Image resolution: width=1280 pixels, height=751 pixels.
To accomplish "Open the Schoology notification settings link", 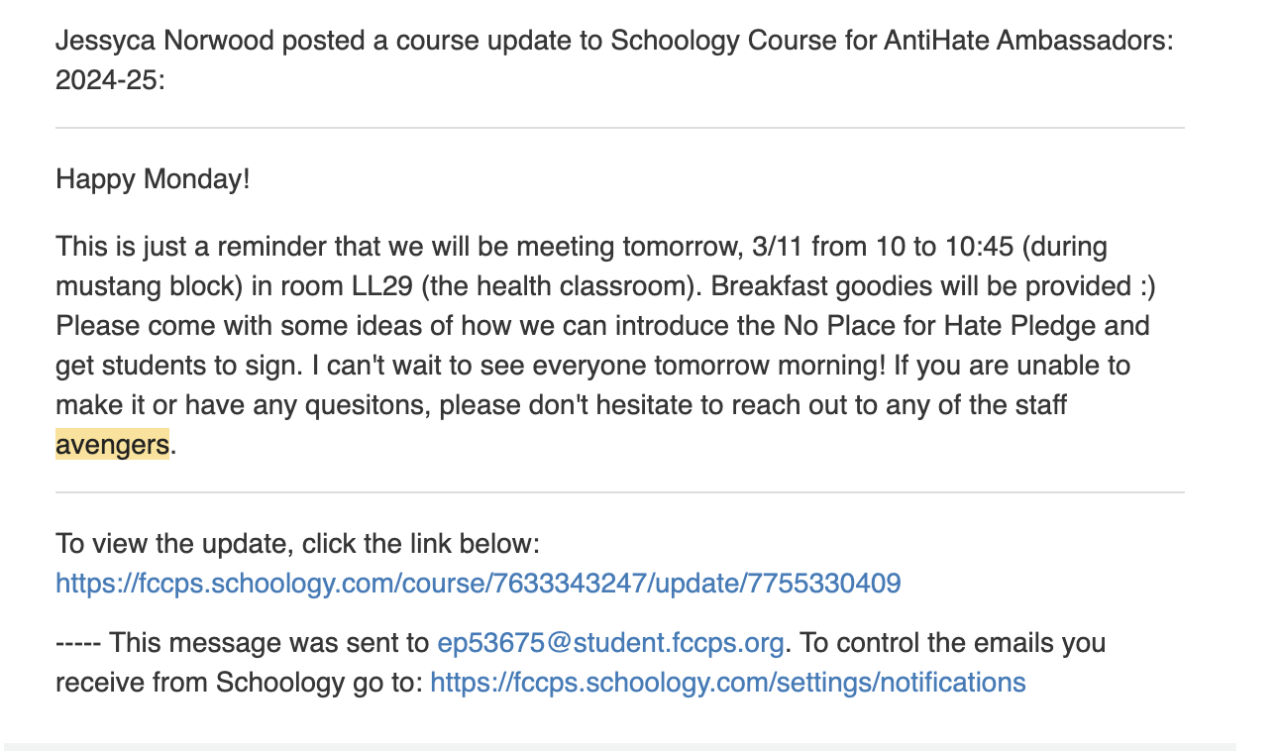I will [x=727, y=682].
